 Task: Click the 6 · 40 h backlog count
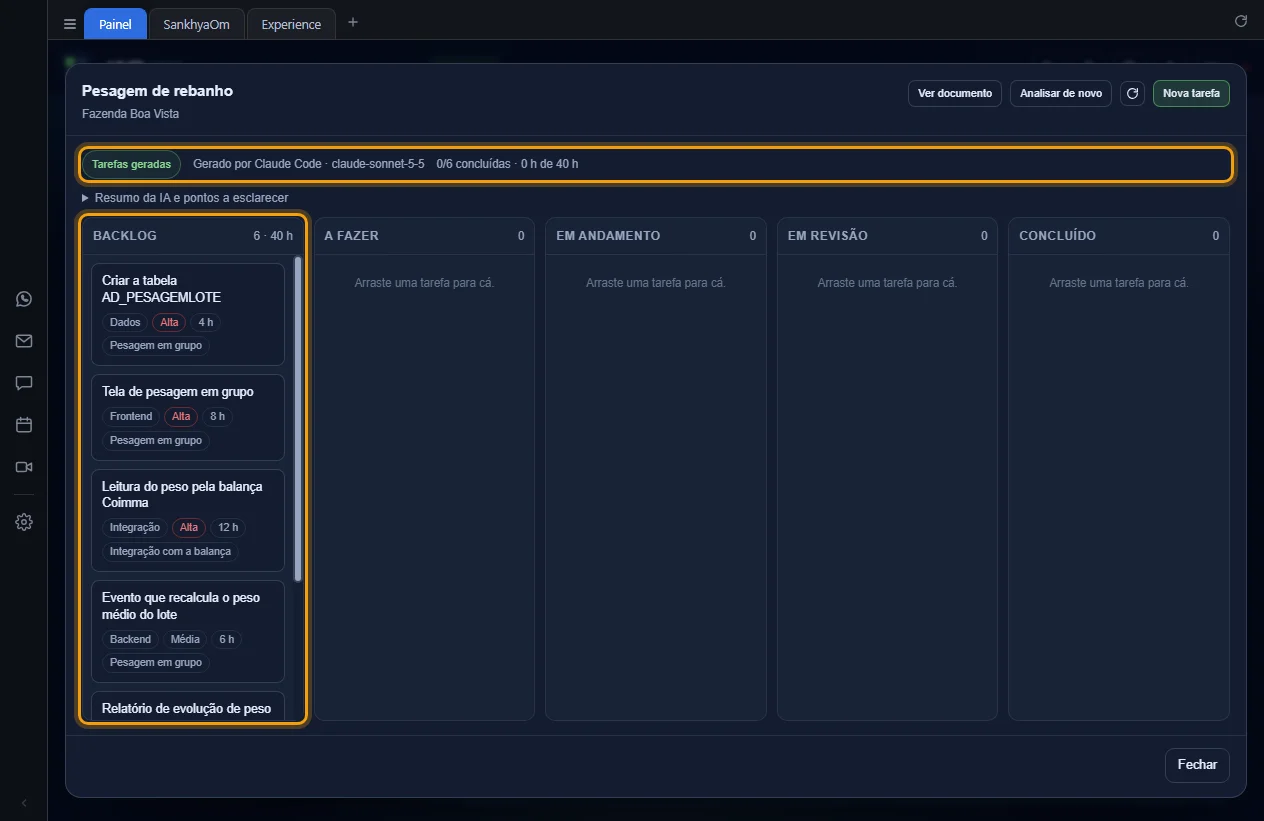273,236
